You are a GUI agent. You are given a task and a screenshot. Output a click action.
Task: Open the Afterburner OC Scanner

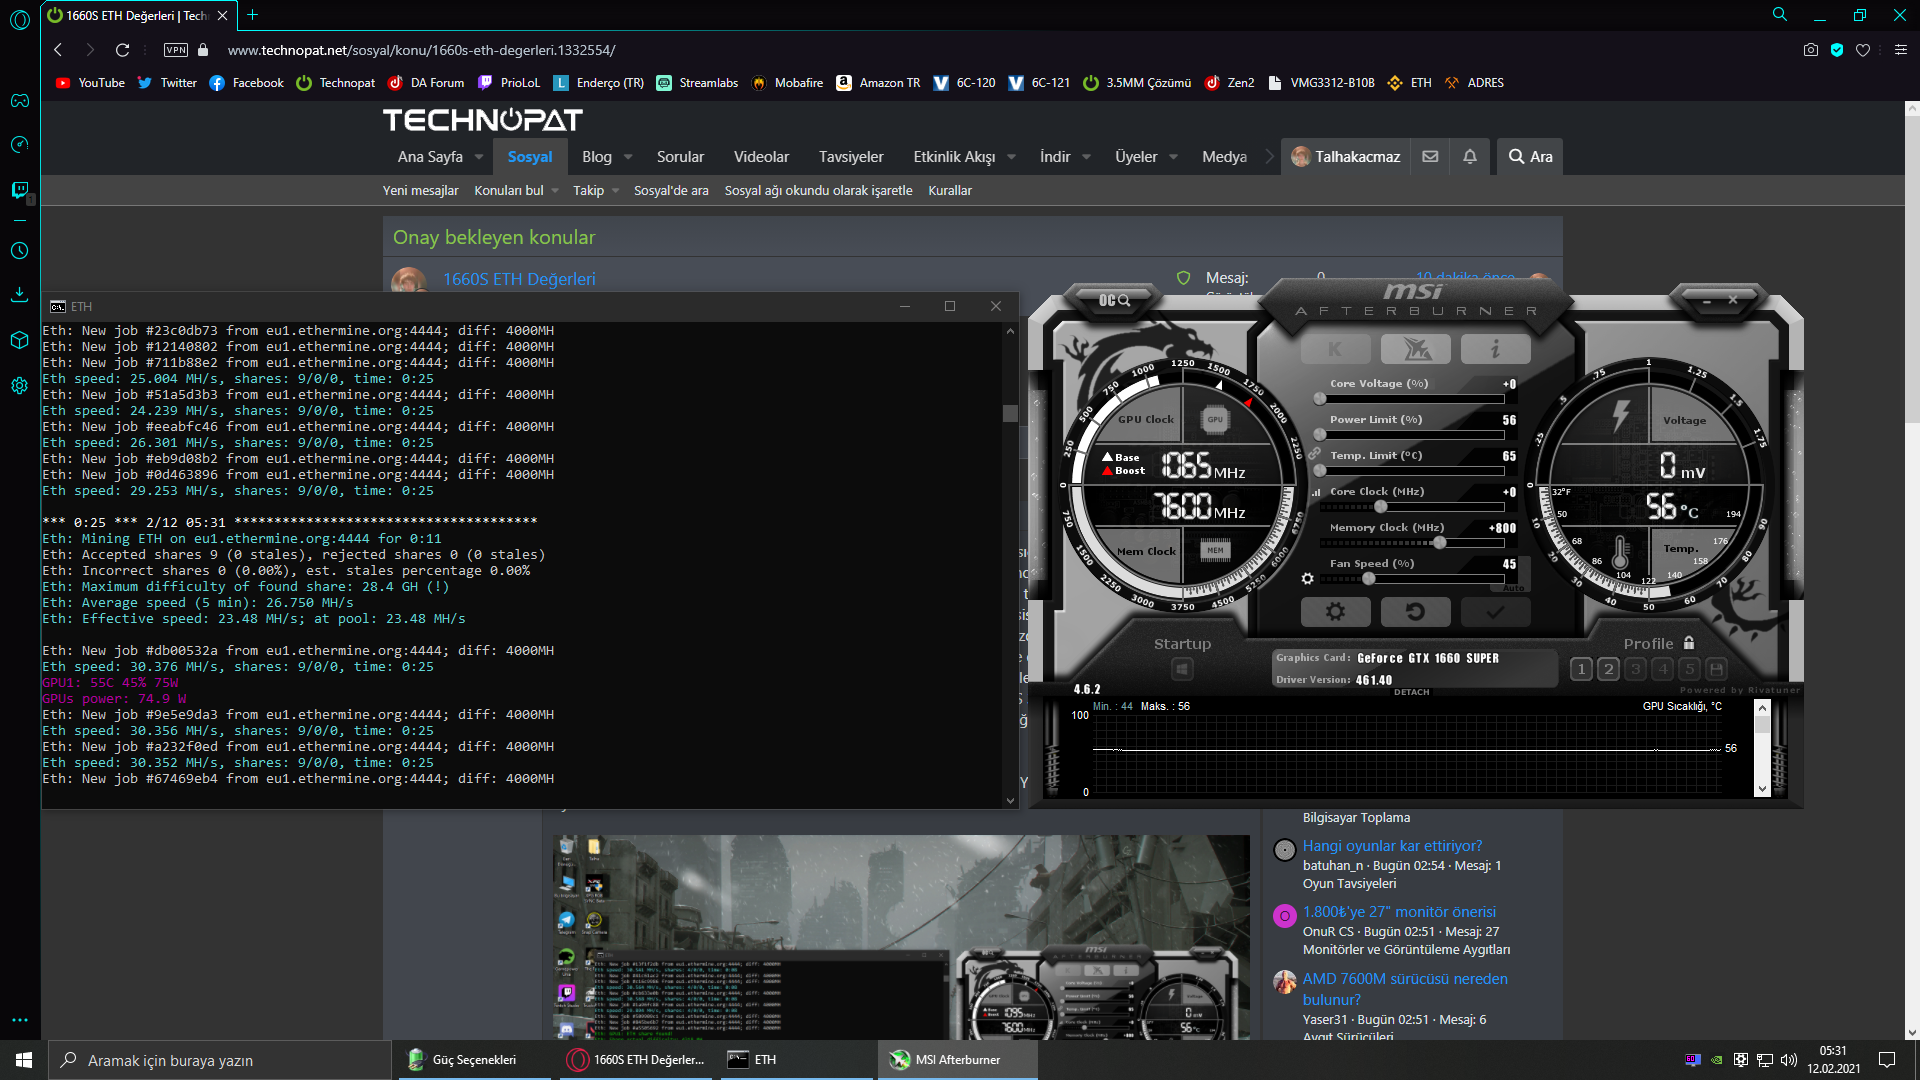tap(1113, 300)
